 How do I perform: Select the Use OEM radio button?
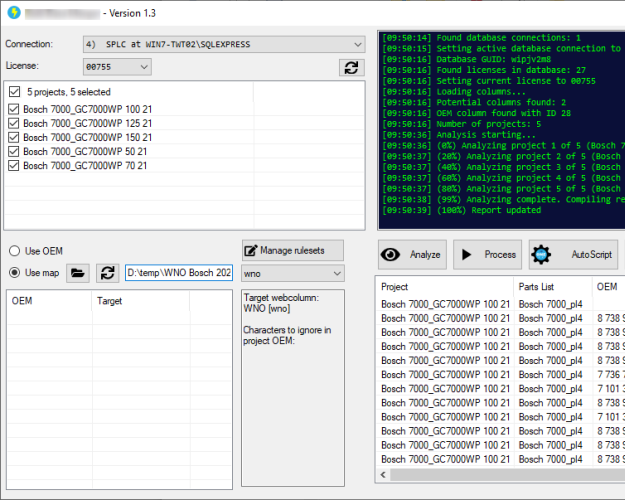pos(16,250)
